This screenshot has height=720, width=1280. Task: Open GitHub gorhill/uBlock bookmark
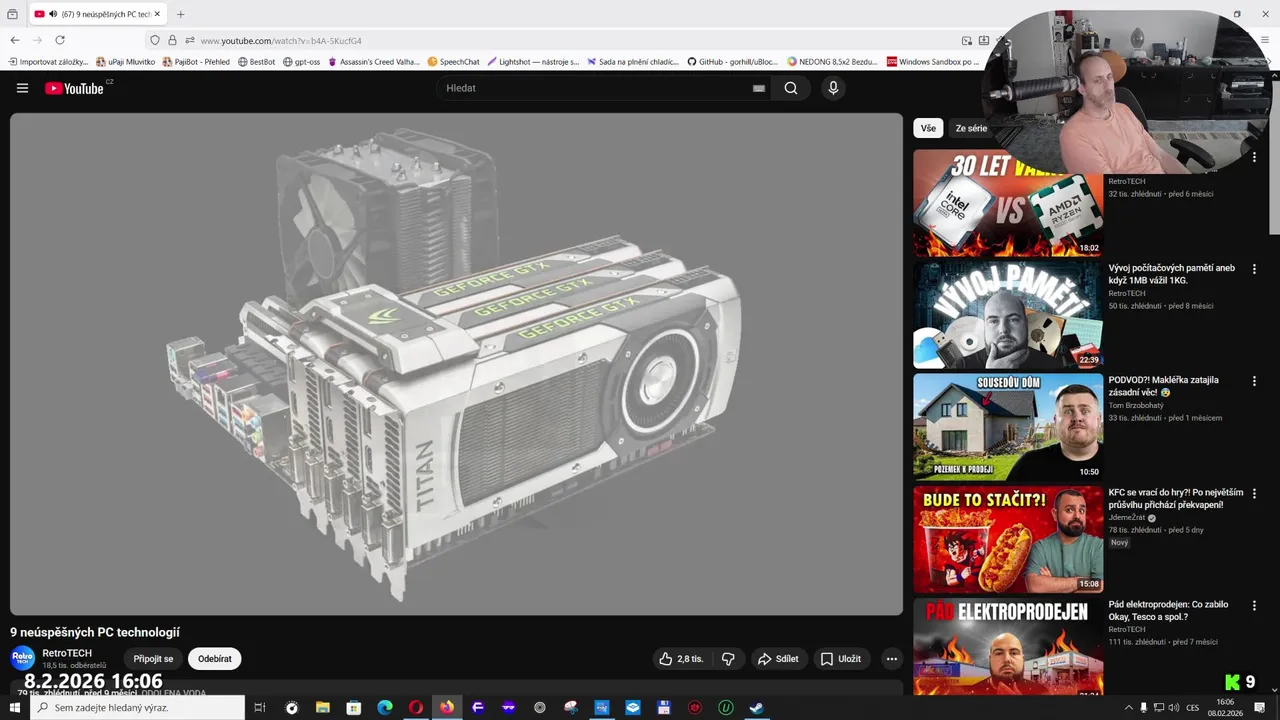732,62
